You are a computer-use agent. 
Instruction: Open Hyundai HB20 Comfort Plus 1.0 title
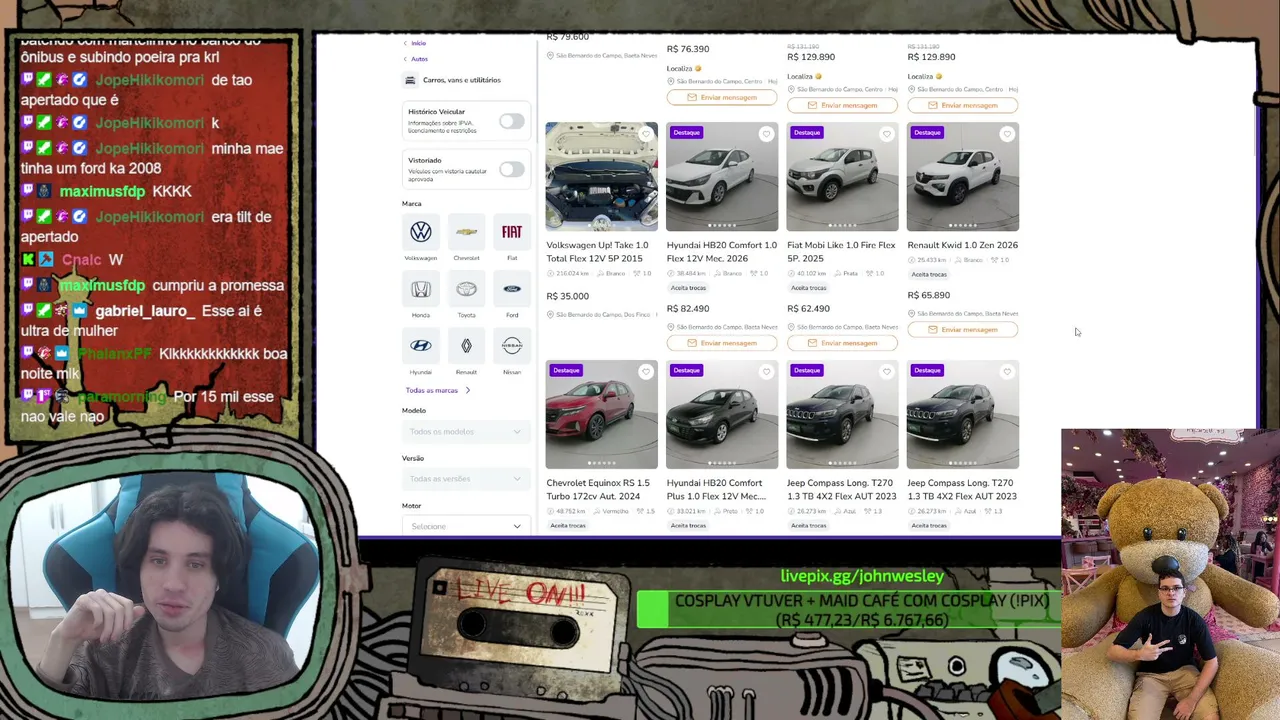pyautogui.click(x=717, y=490)
